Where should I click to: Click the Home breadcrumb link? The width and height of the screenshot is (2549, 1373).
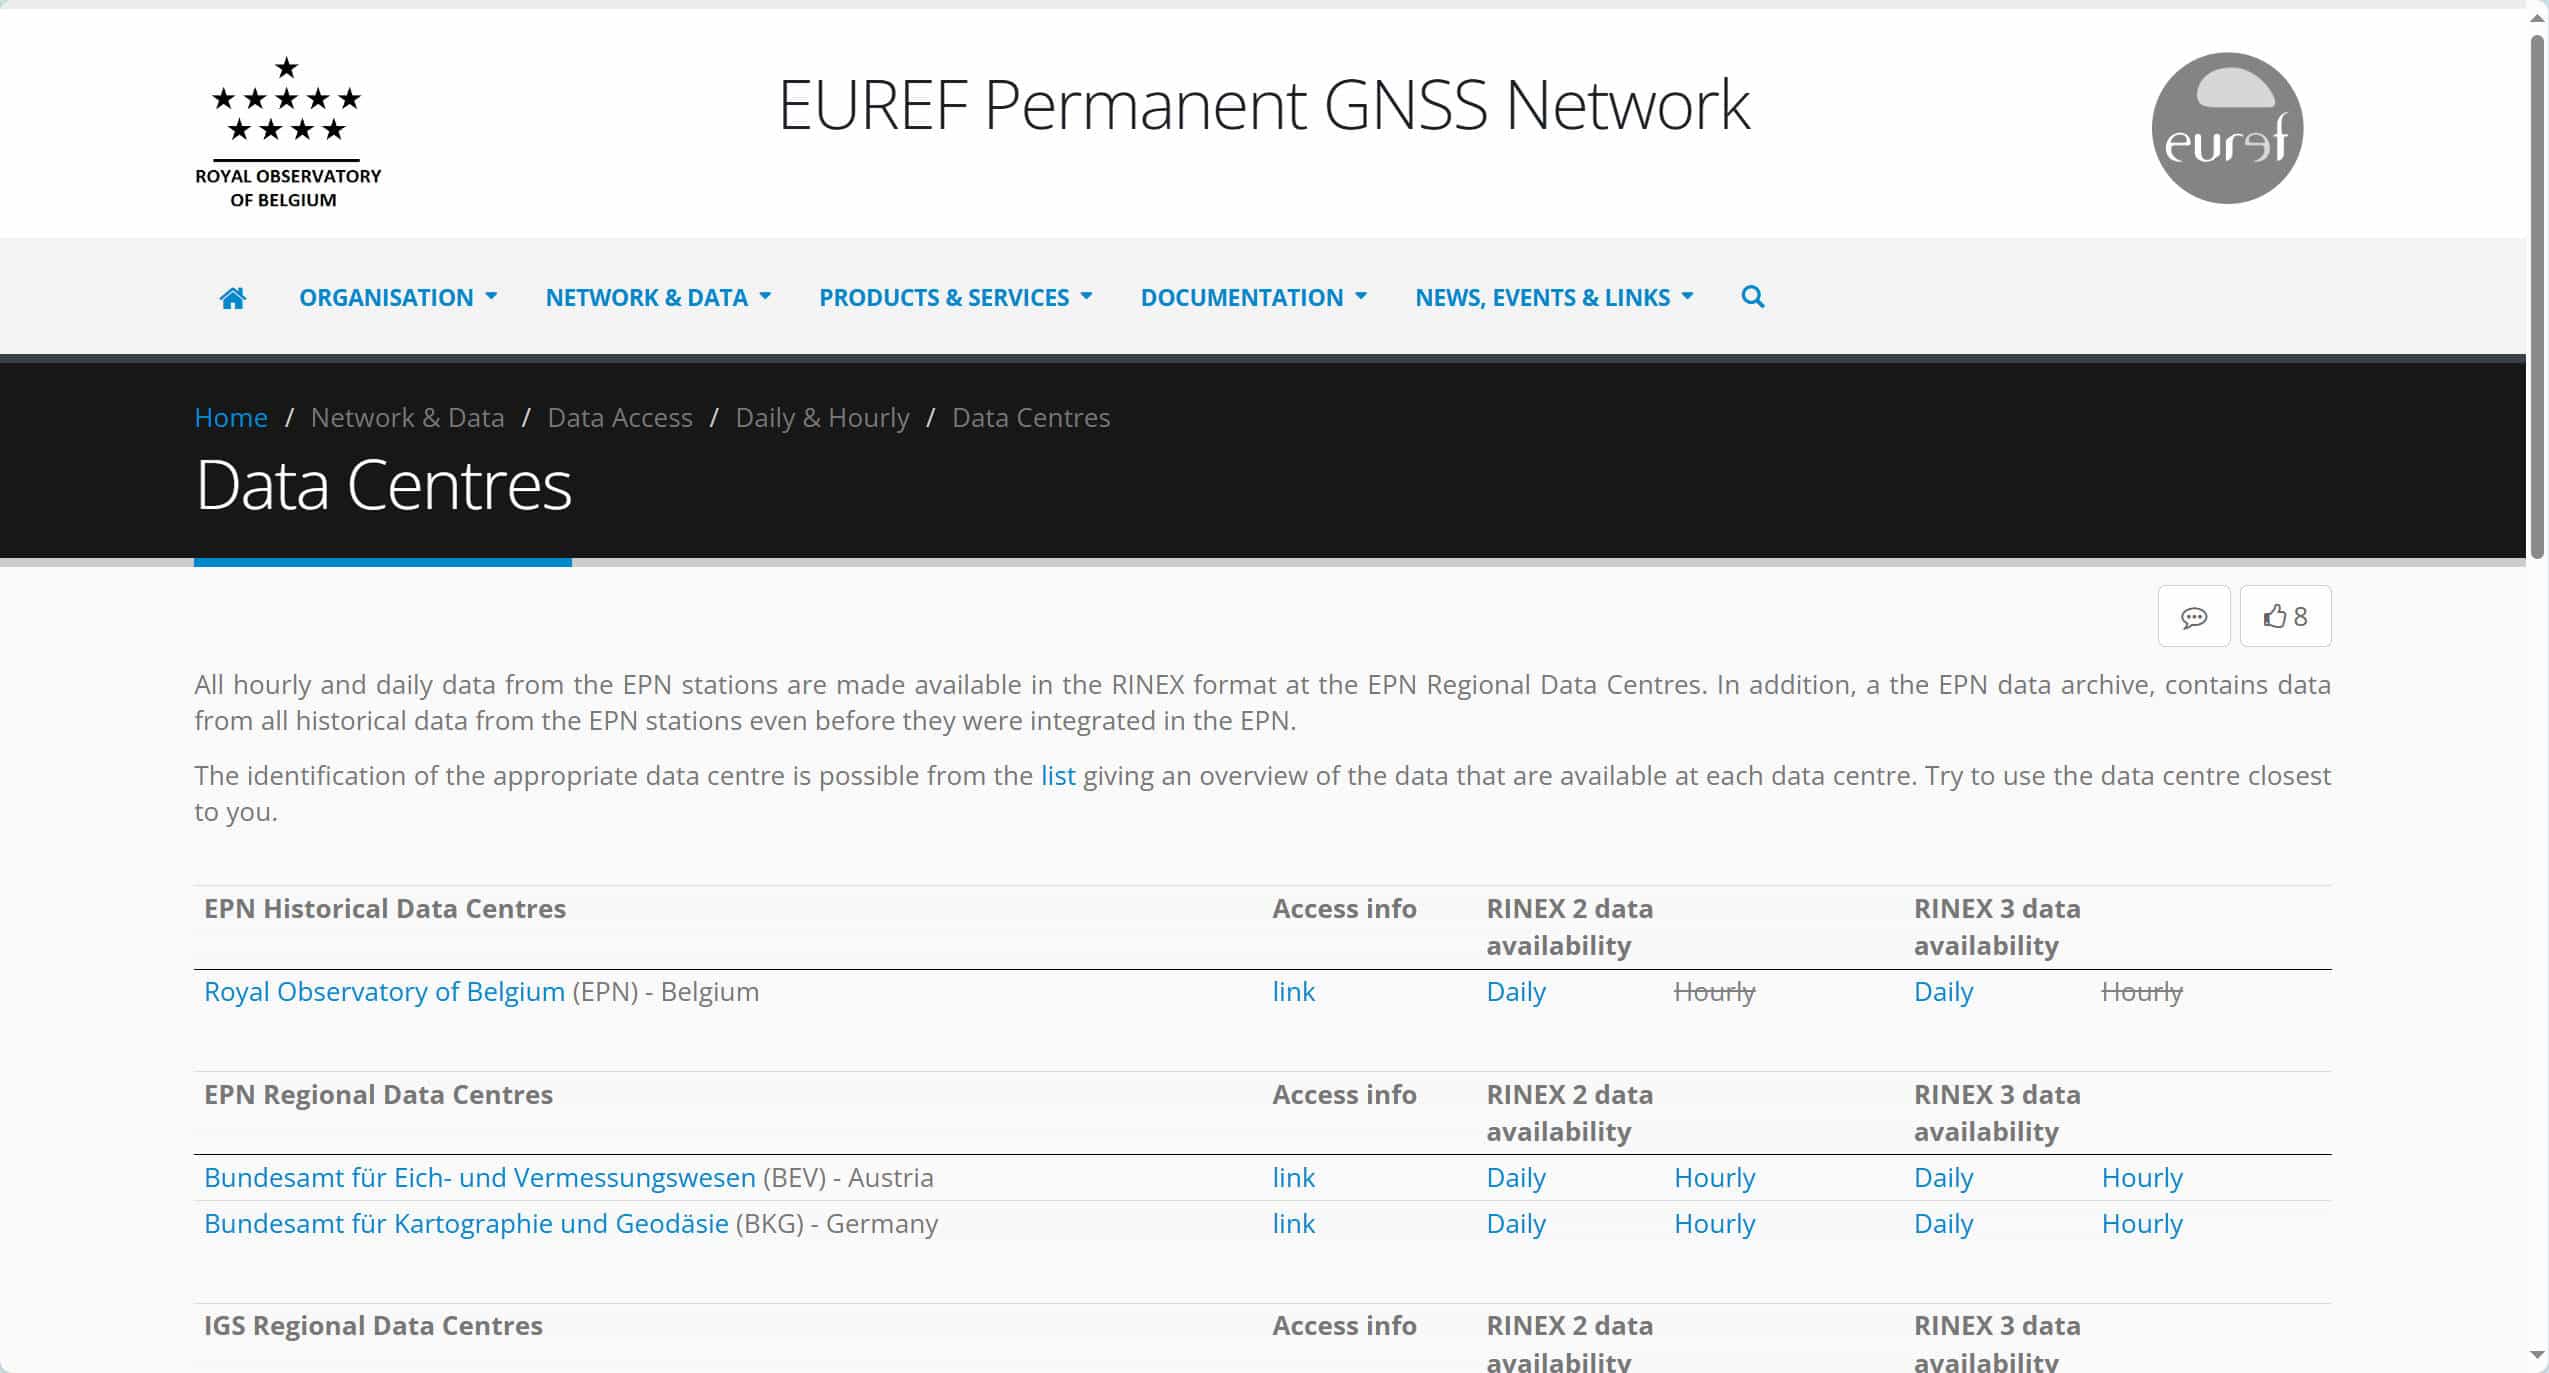[x=231, y=418]
